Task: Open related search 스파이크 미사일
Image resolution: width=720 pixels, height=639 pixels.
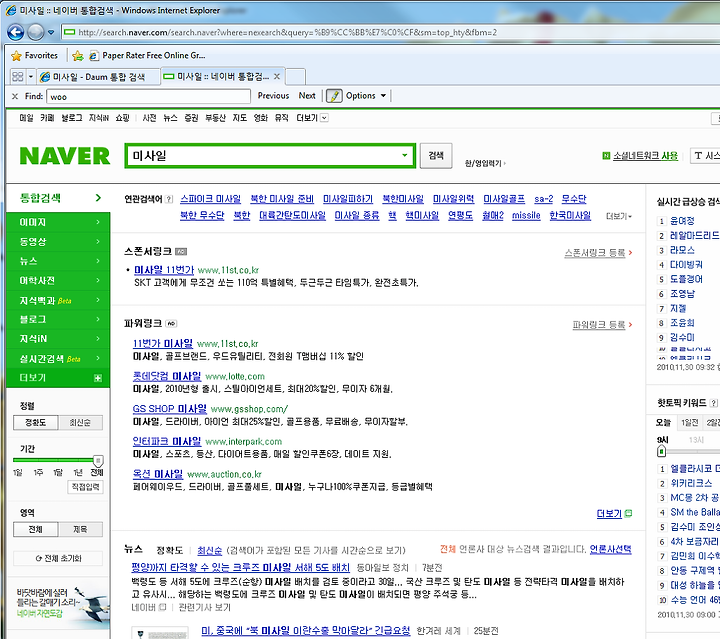Action: click(x=210, y=199)
